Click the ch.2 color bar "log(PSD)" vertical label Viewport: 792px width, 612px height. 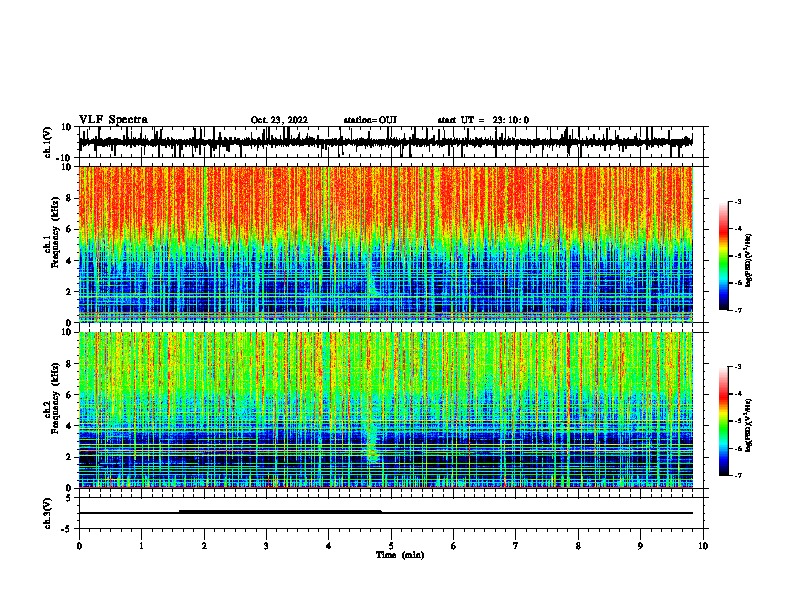(x=749, y=426)
